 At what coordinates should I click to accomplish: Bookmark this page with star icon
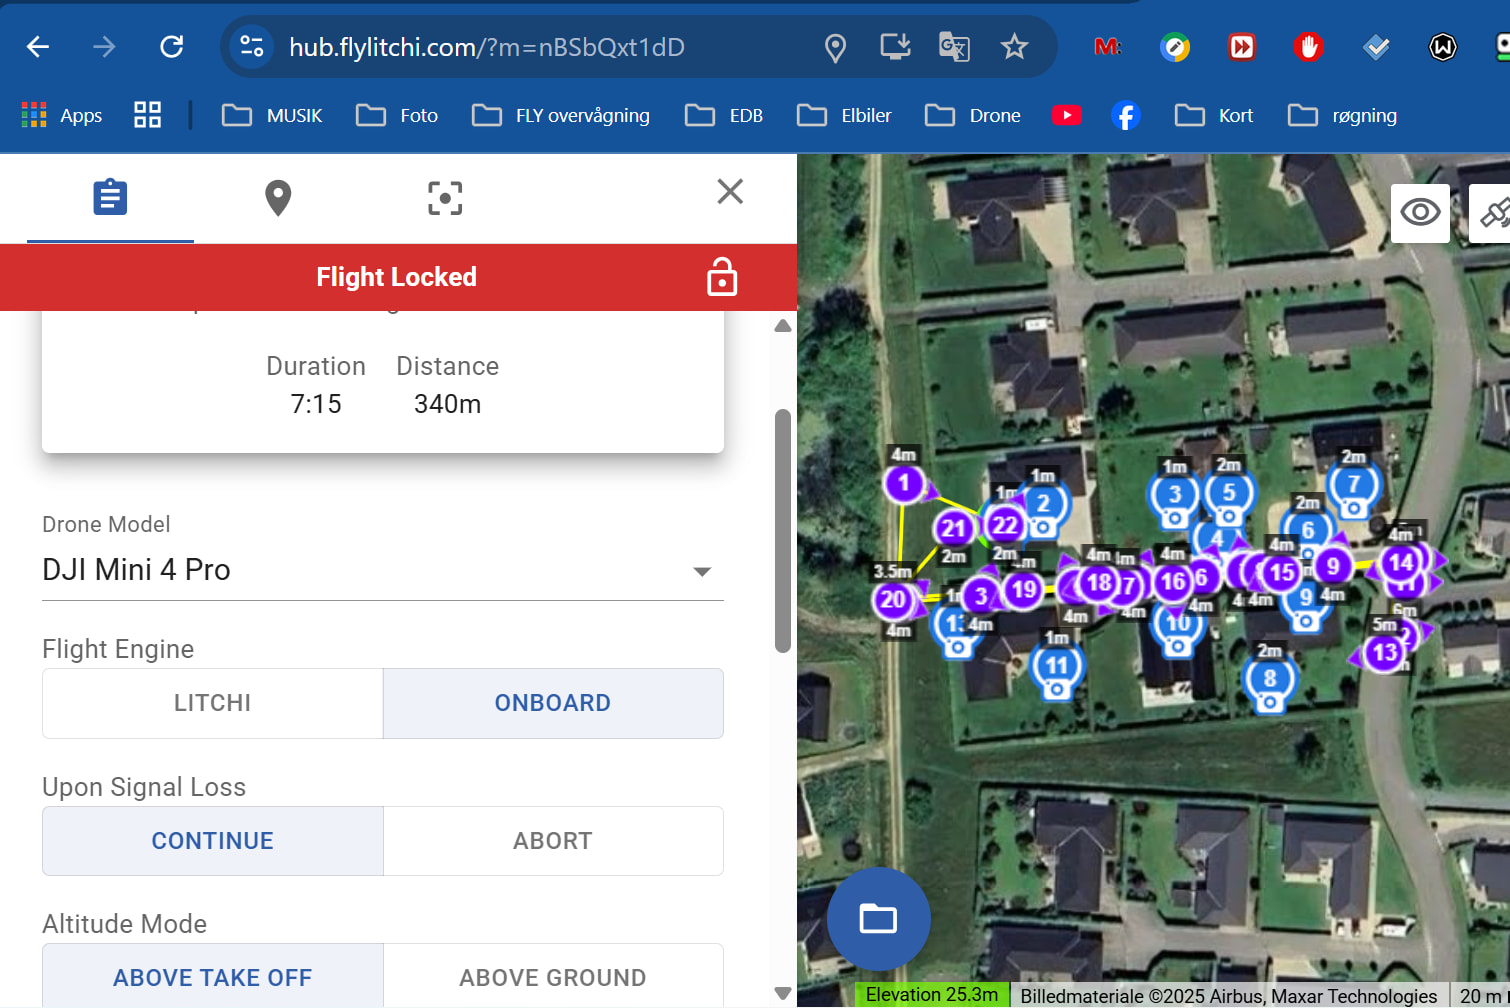(1014, 47)
